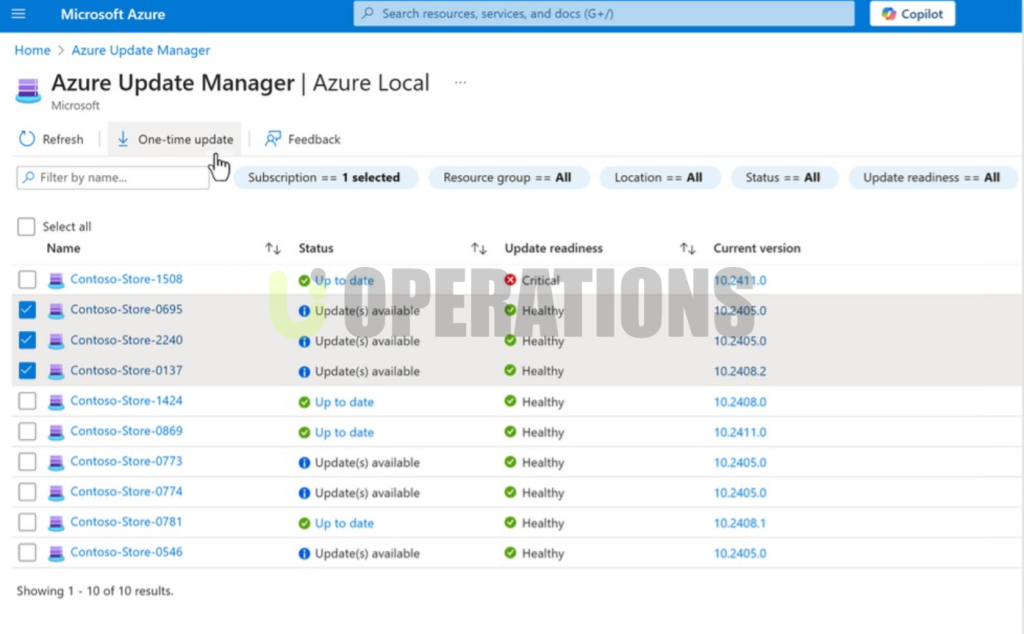The height and width of the screenshot is (634, 1024).
Task: Click the info status icon for Contoso-Store-0773
Action: coord(304,463)
